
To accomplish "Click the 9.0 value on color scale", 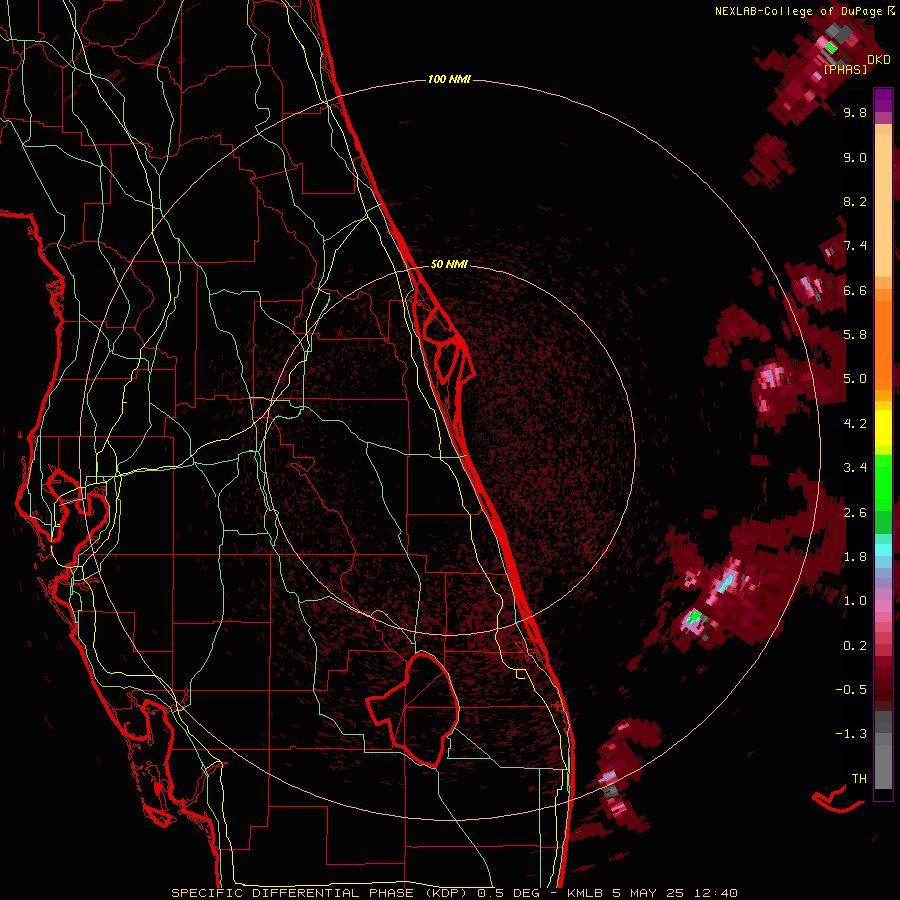I will [855, 158].
